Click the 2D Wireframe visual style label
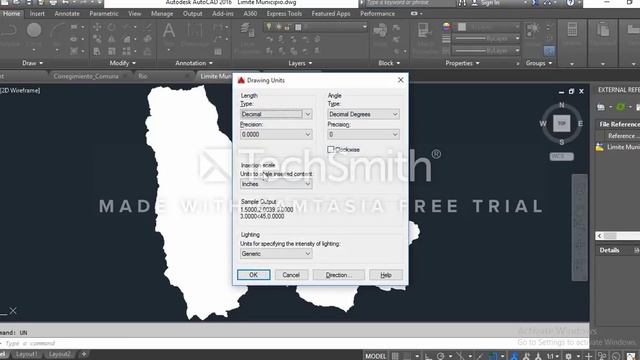This screenshot has height=360, width=640. [20, 91]
